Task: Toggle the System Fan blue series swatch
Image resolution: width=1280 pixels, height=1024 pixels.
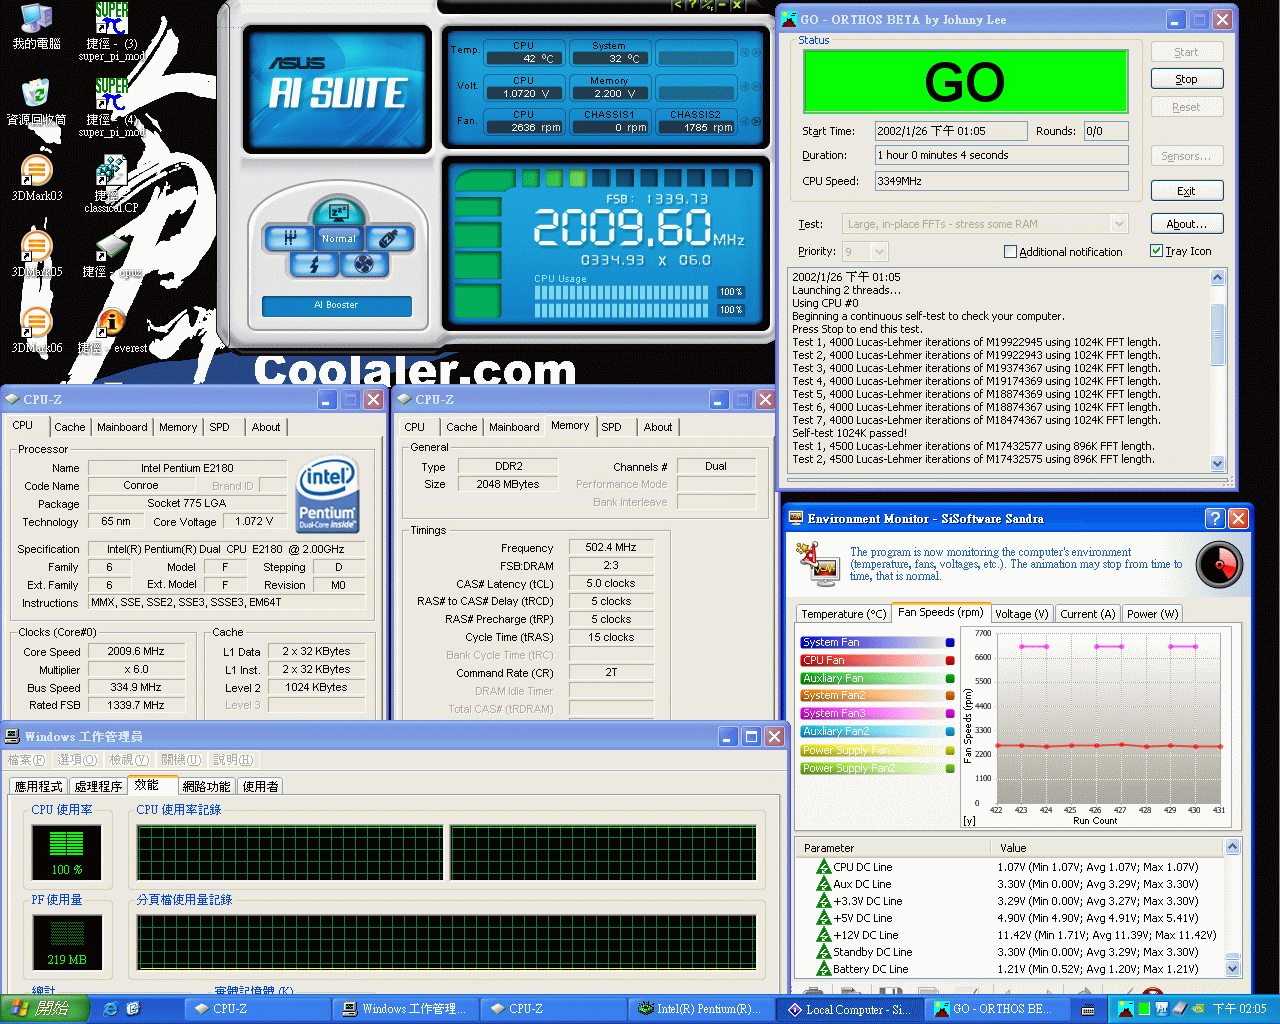Action: click(x=950, y=643)
